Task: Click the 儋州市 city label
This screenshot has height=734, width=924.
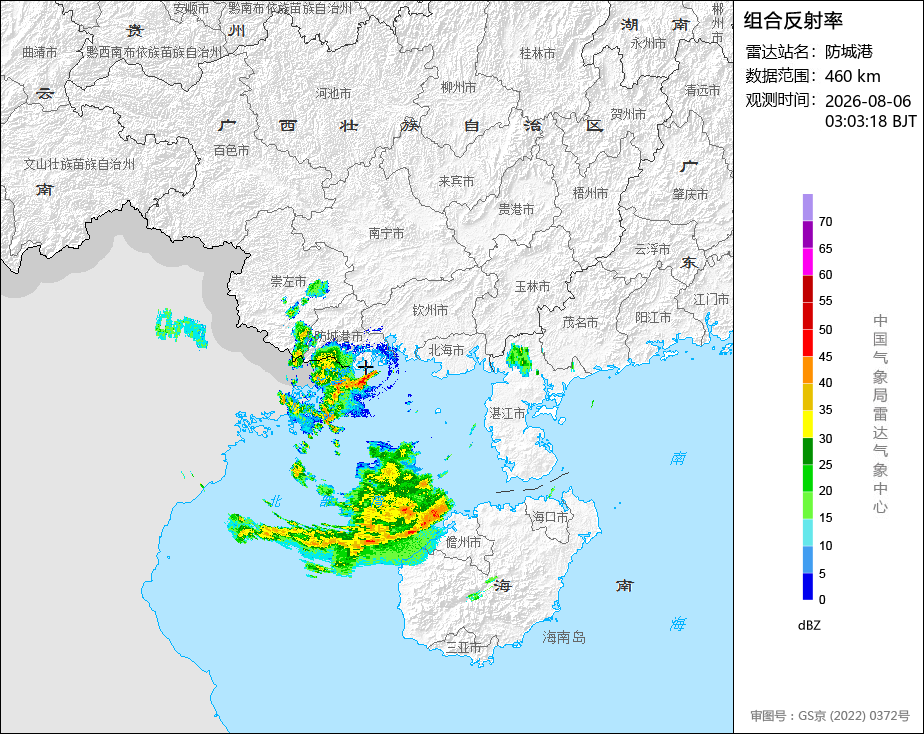Action: pyautogui.click(x=464, y=542)
